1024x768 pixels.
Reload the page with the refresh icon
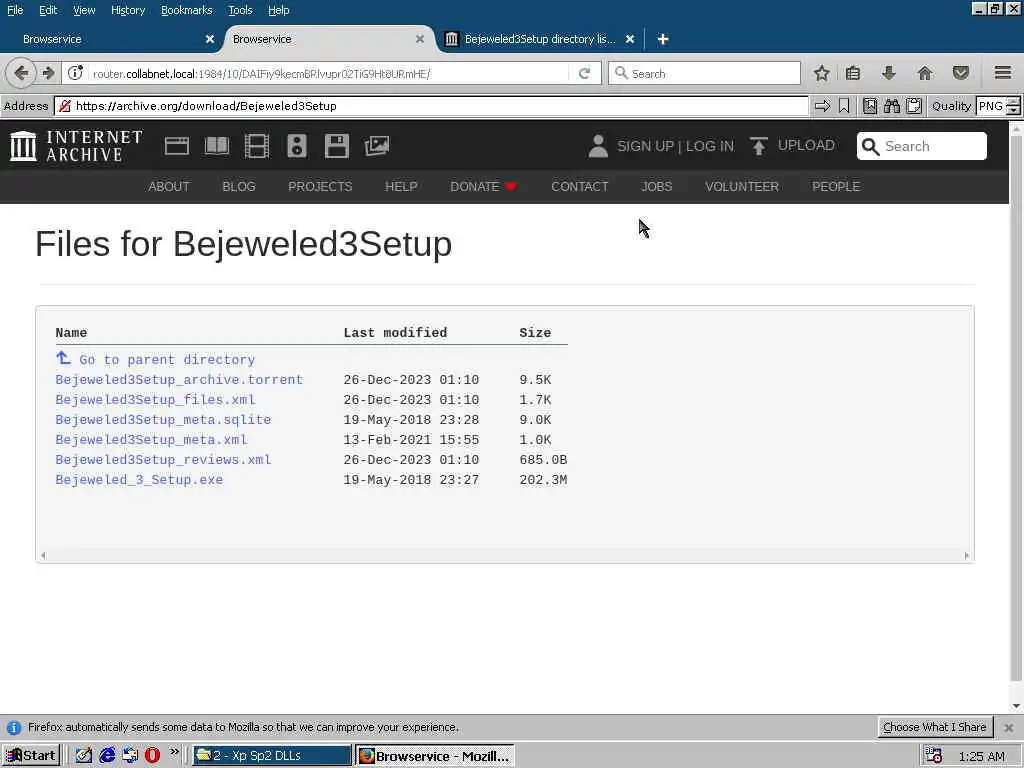[584, 73]
